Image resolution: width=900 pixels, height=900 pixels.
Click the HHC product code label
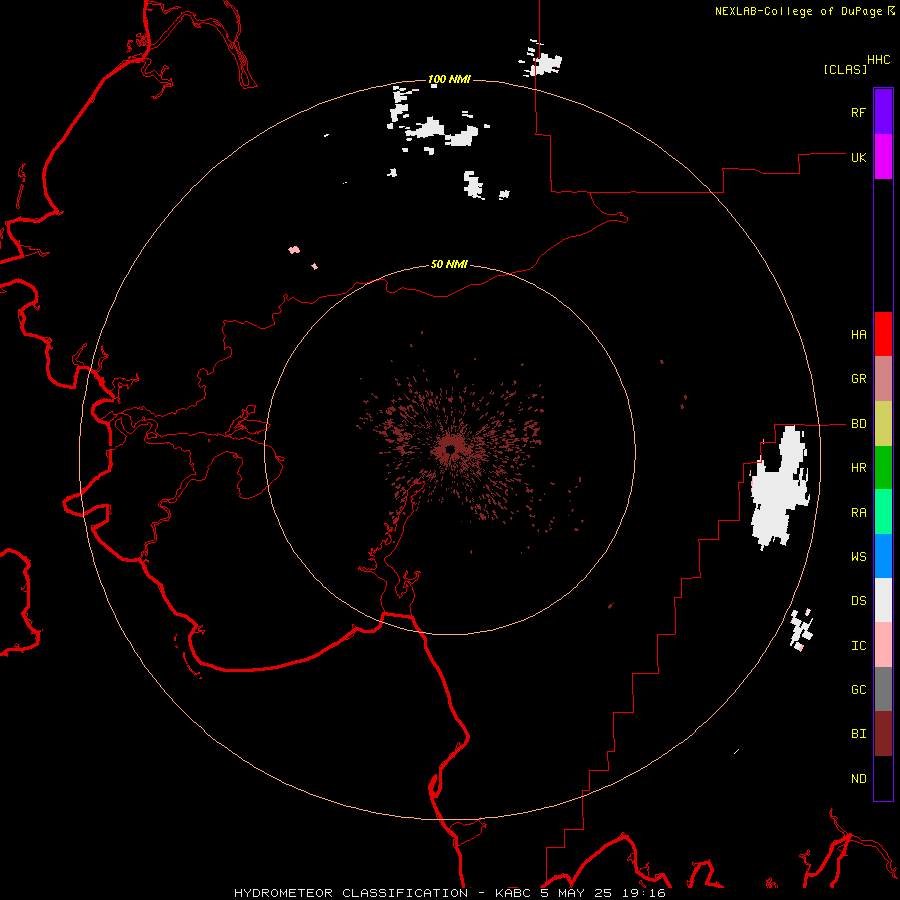[879, 60]
